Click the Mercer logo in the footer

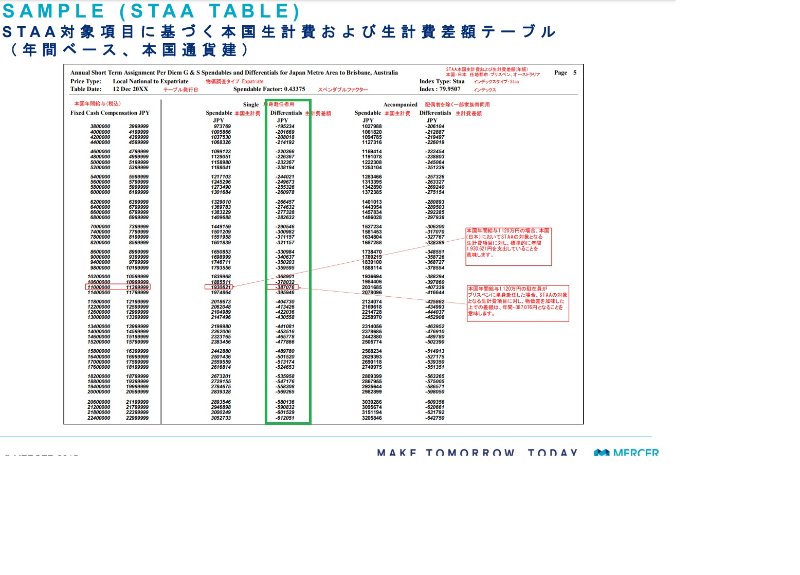627,453
